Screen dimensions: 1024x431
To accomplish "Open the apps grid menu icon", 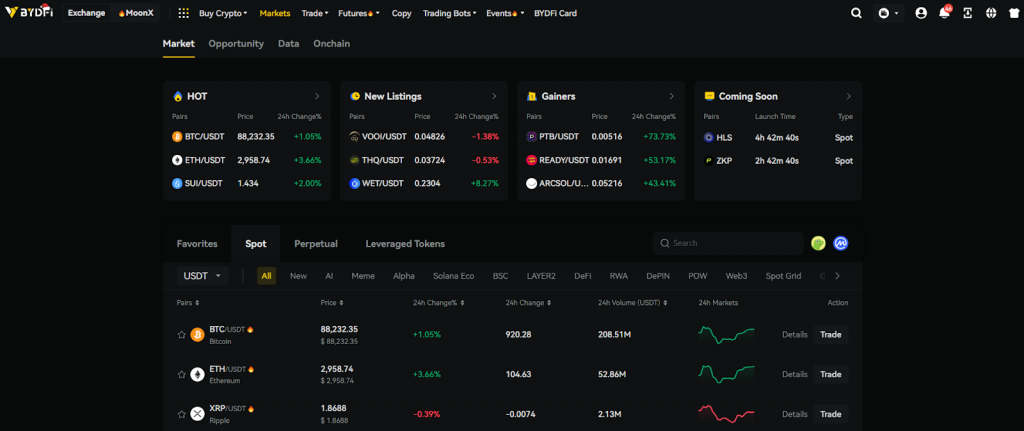I will pos(183,14).
